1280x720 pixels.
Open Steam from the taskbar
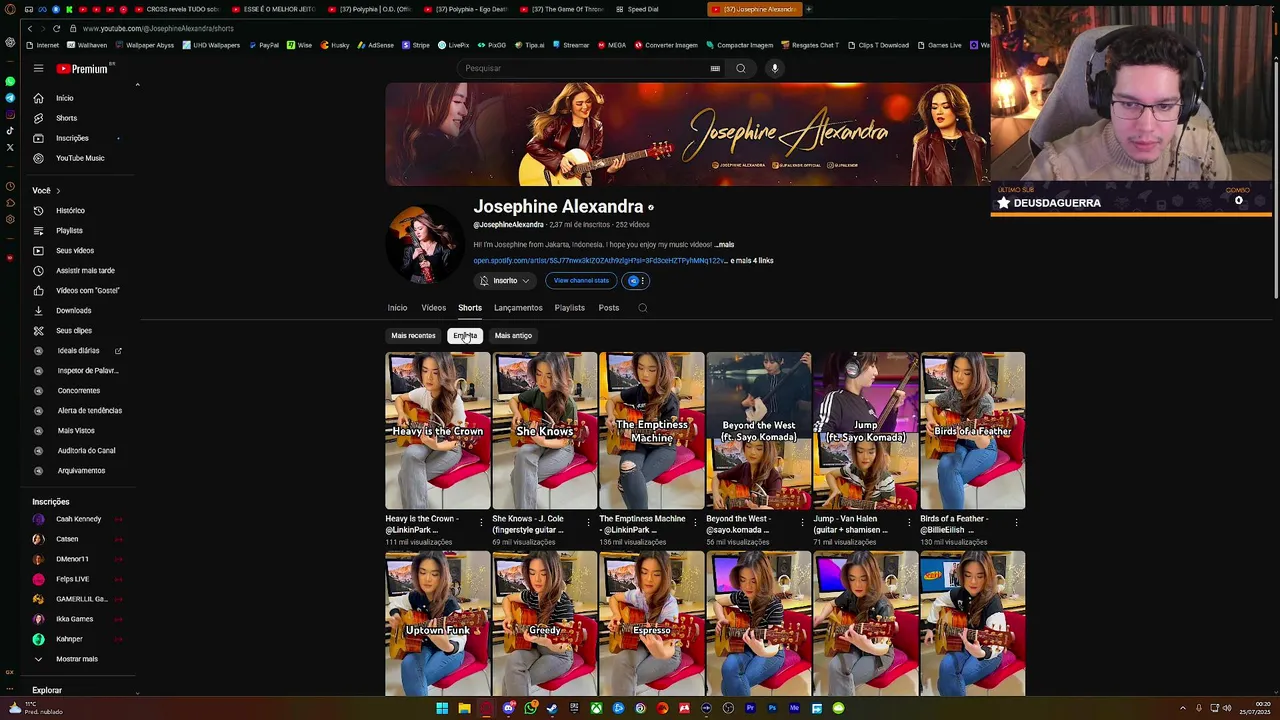(552, 709)
